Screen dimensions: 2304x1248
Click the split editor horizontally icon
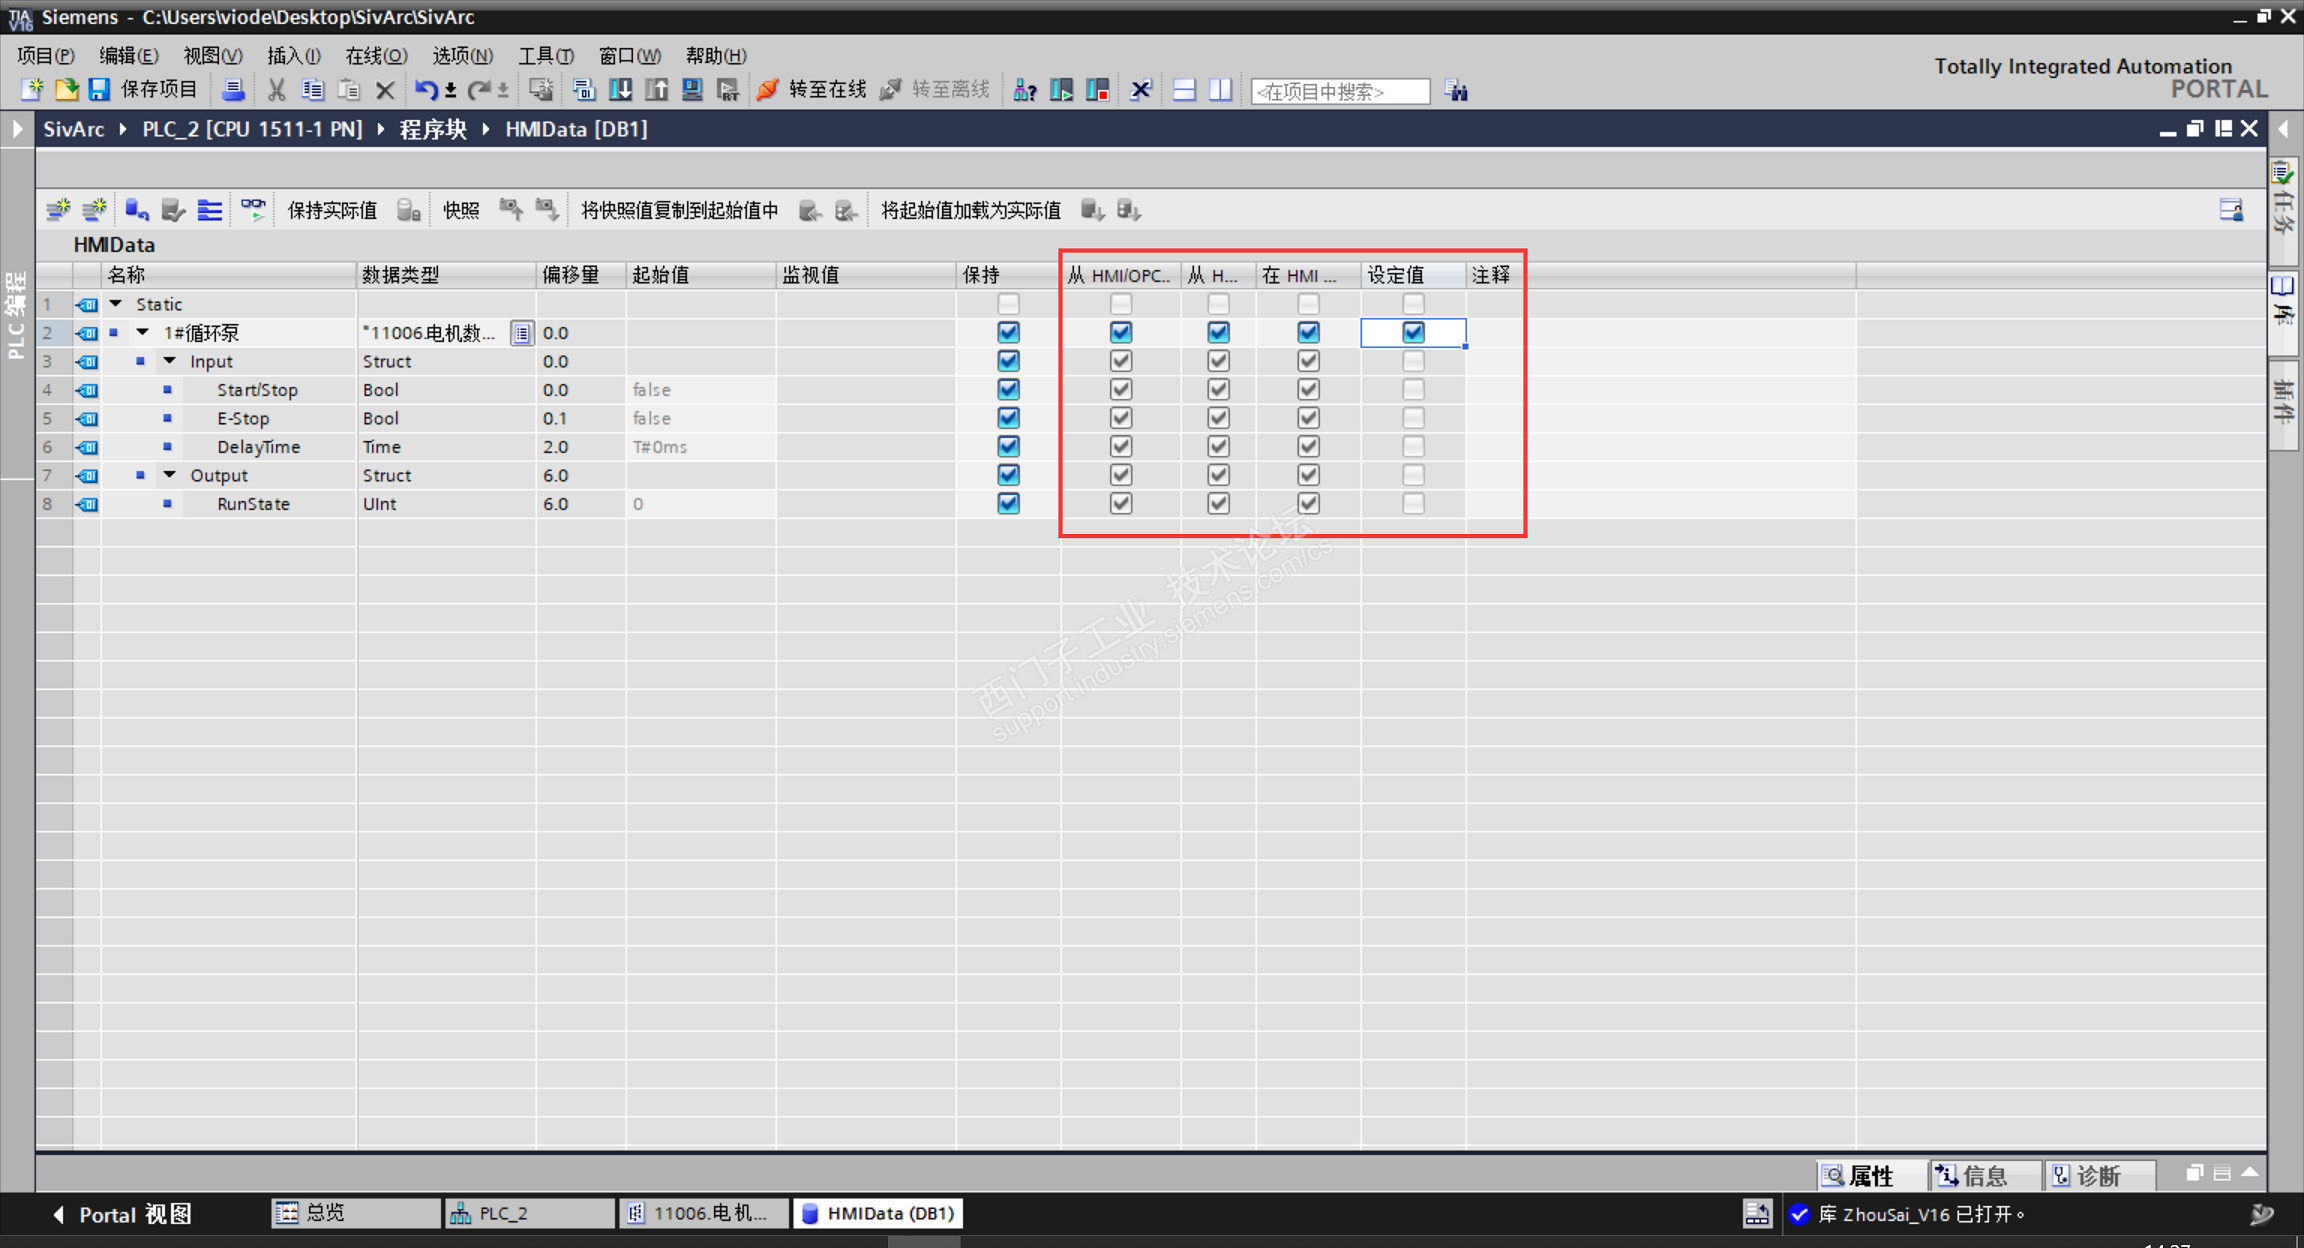click(x=1184, y=90)
